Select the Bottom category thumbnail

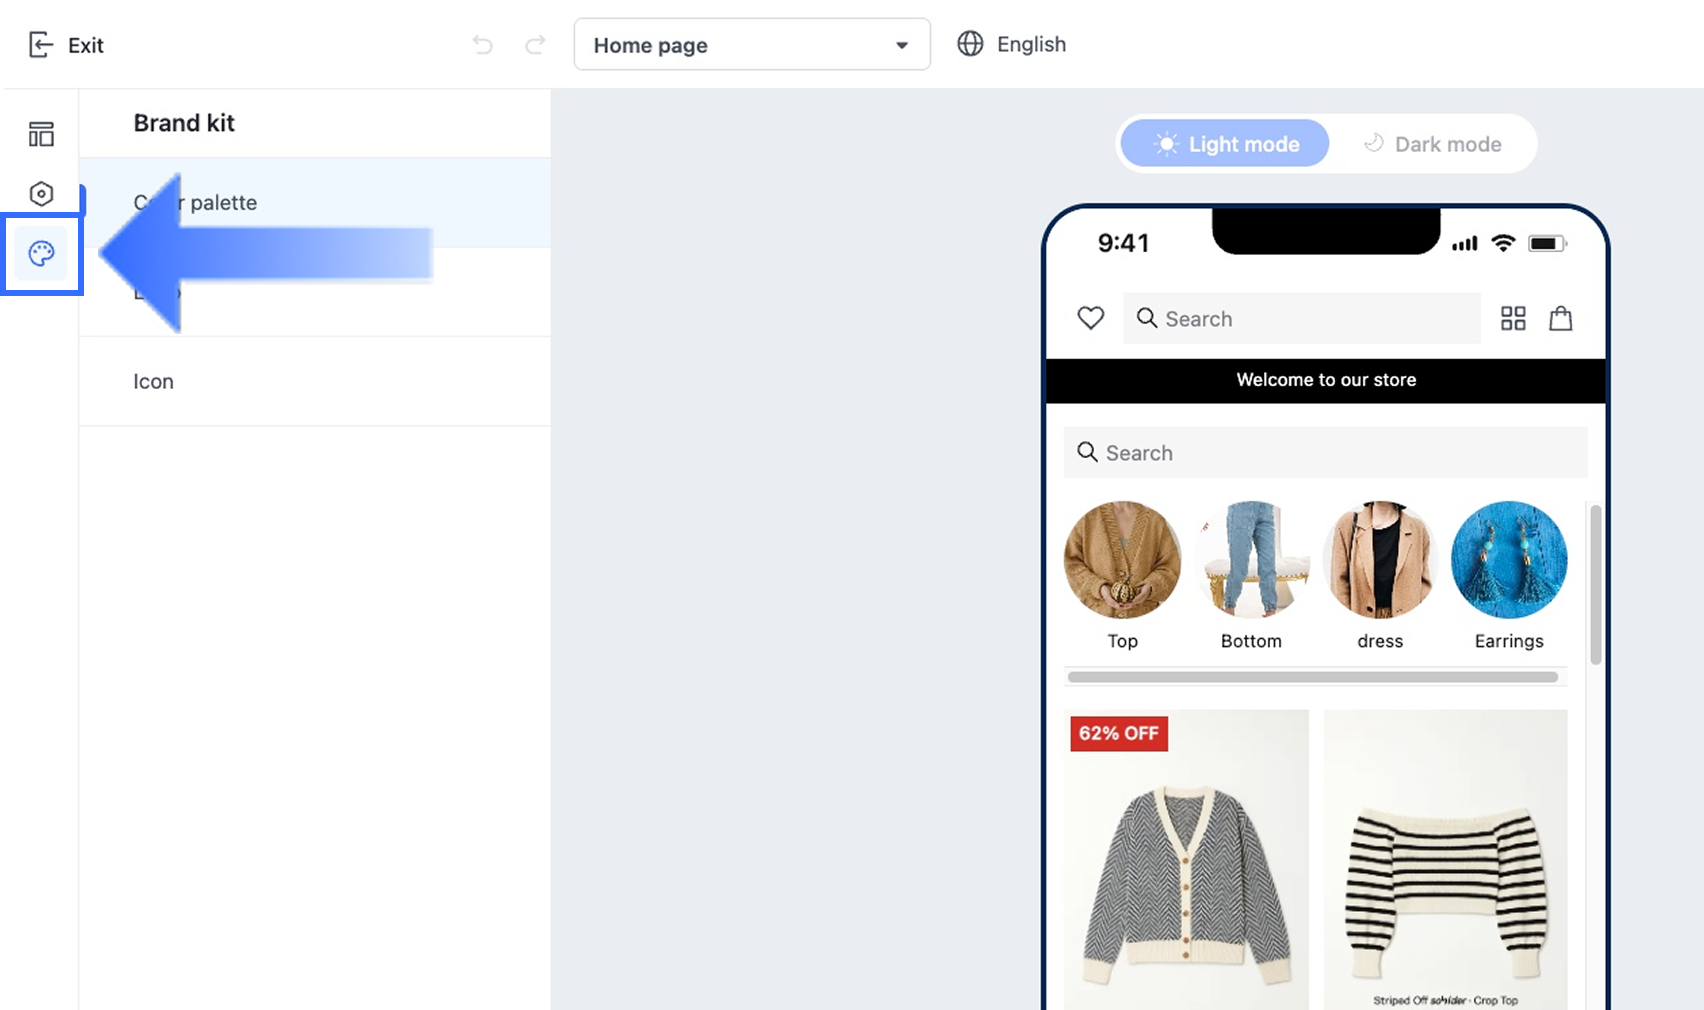[1251, 560]
